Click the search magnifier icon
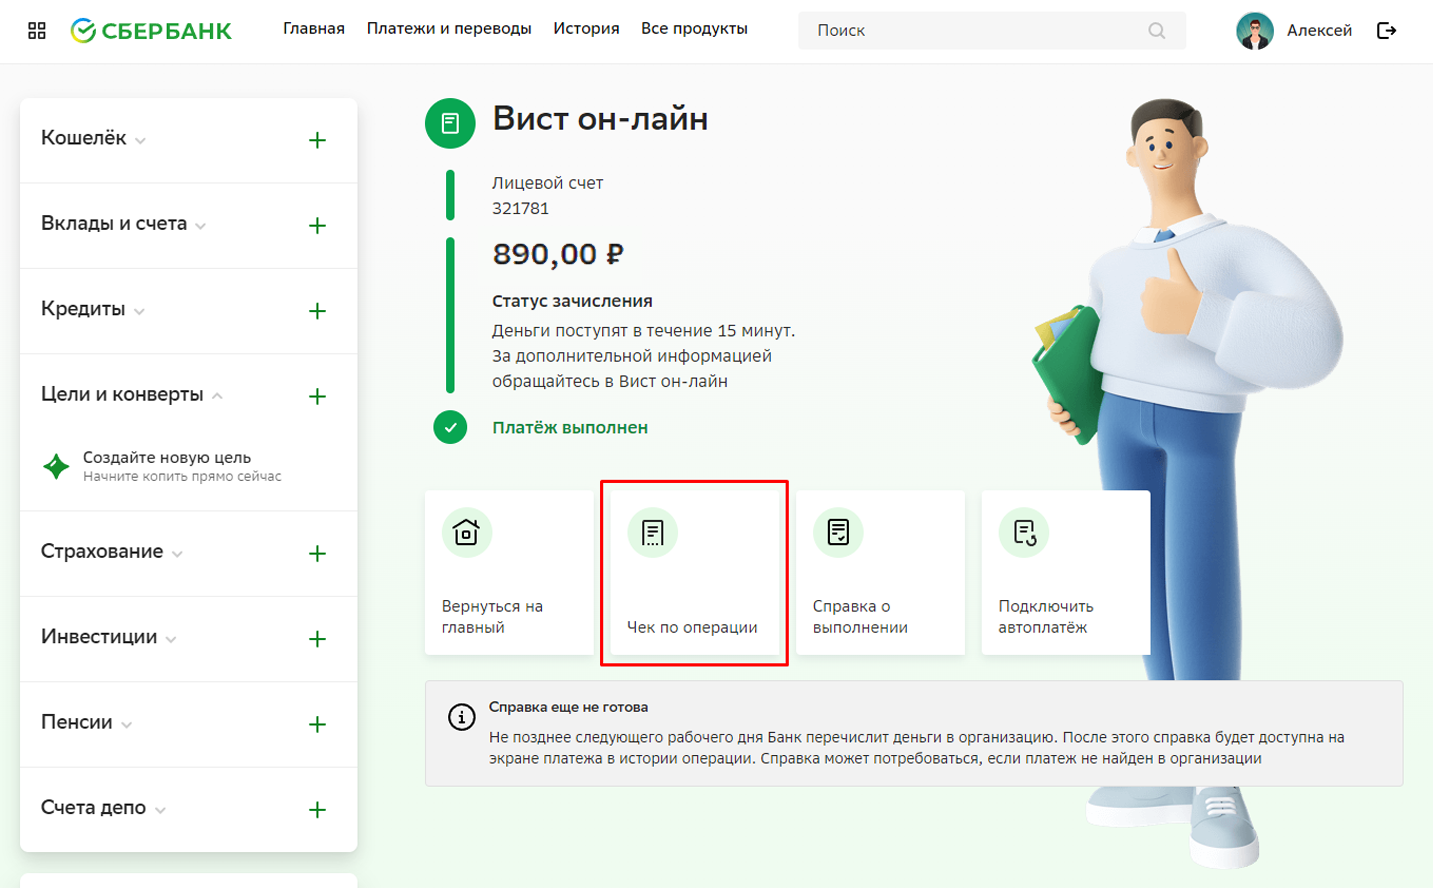Image resolution: width=1433 pixels, height=888 pixels. click(1157, 31)
